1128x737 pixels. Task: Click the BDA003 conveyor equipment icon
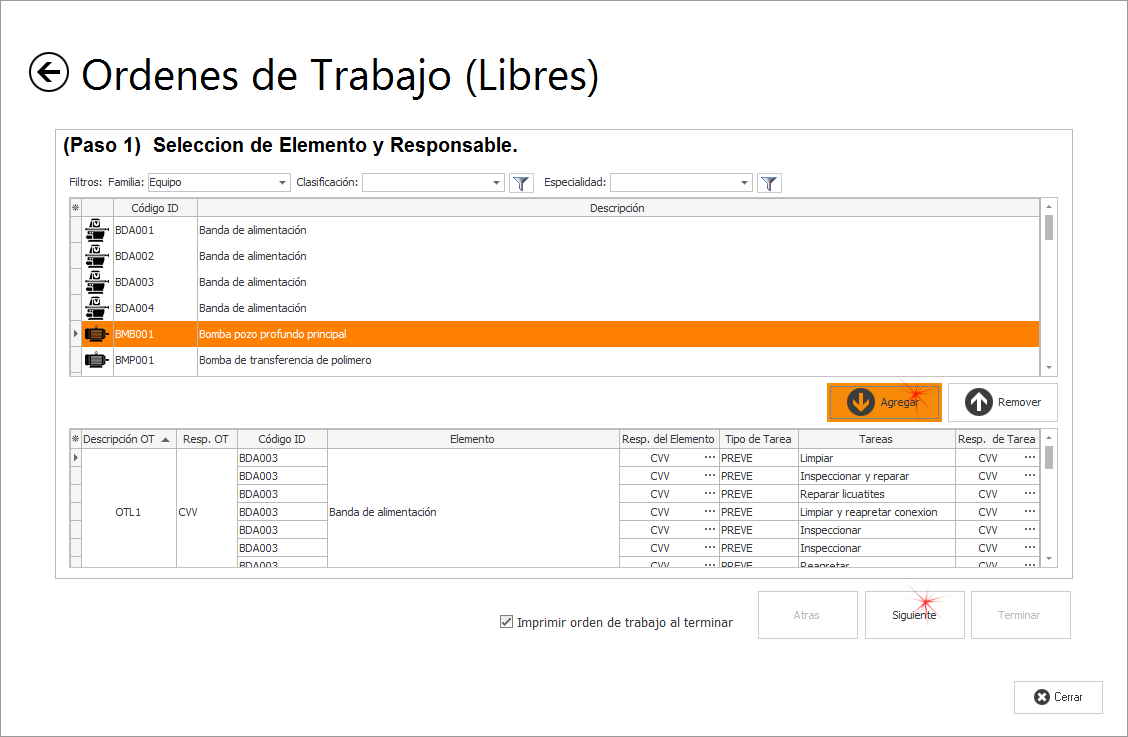tap(97, 282)
